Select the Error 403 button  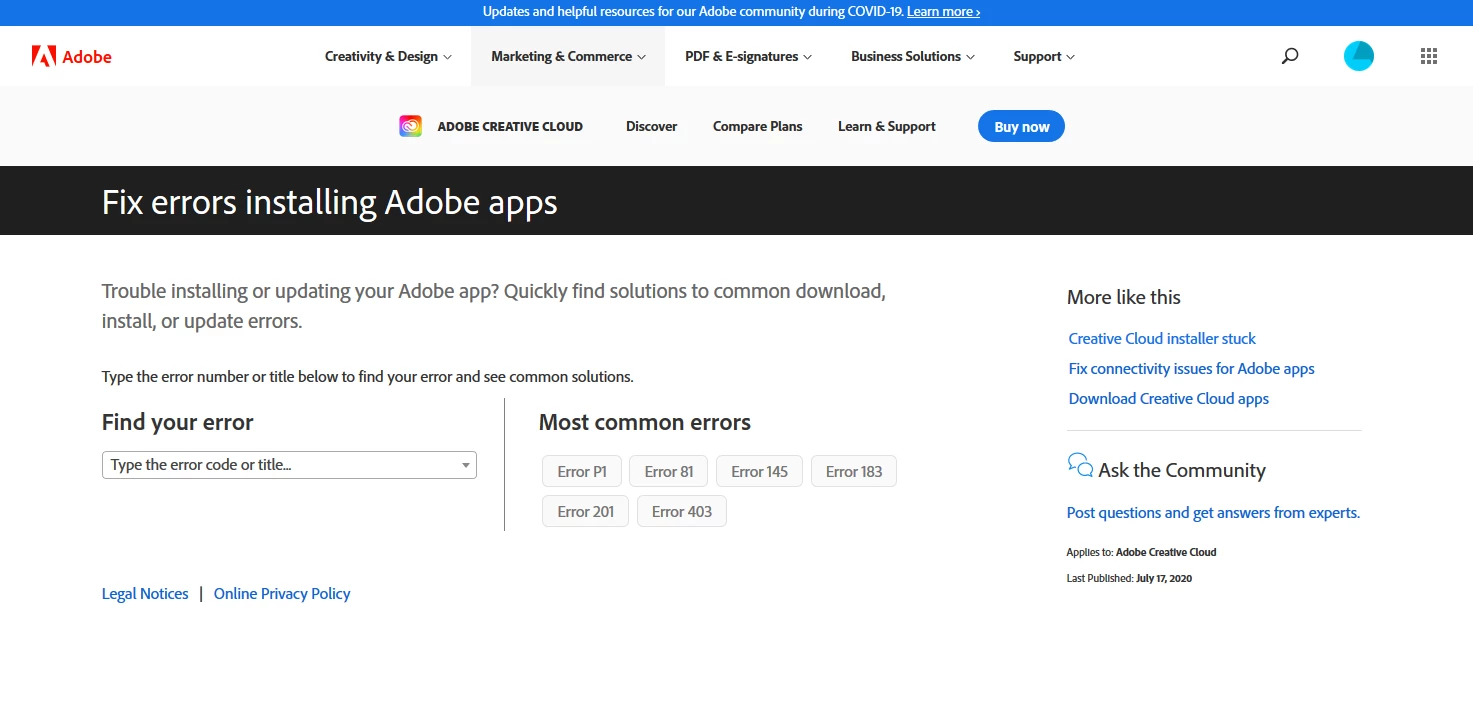tap(682, 511)
